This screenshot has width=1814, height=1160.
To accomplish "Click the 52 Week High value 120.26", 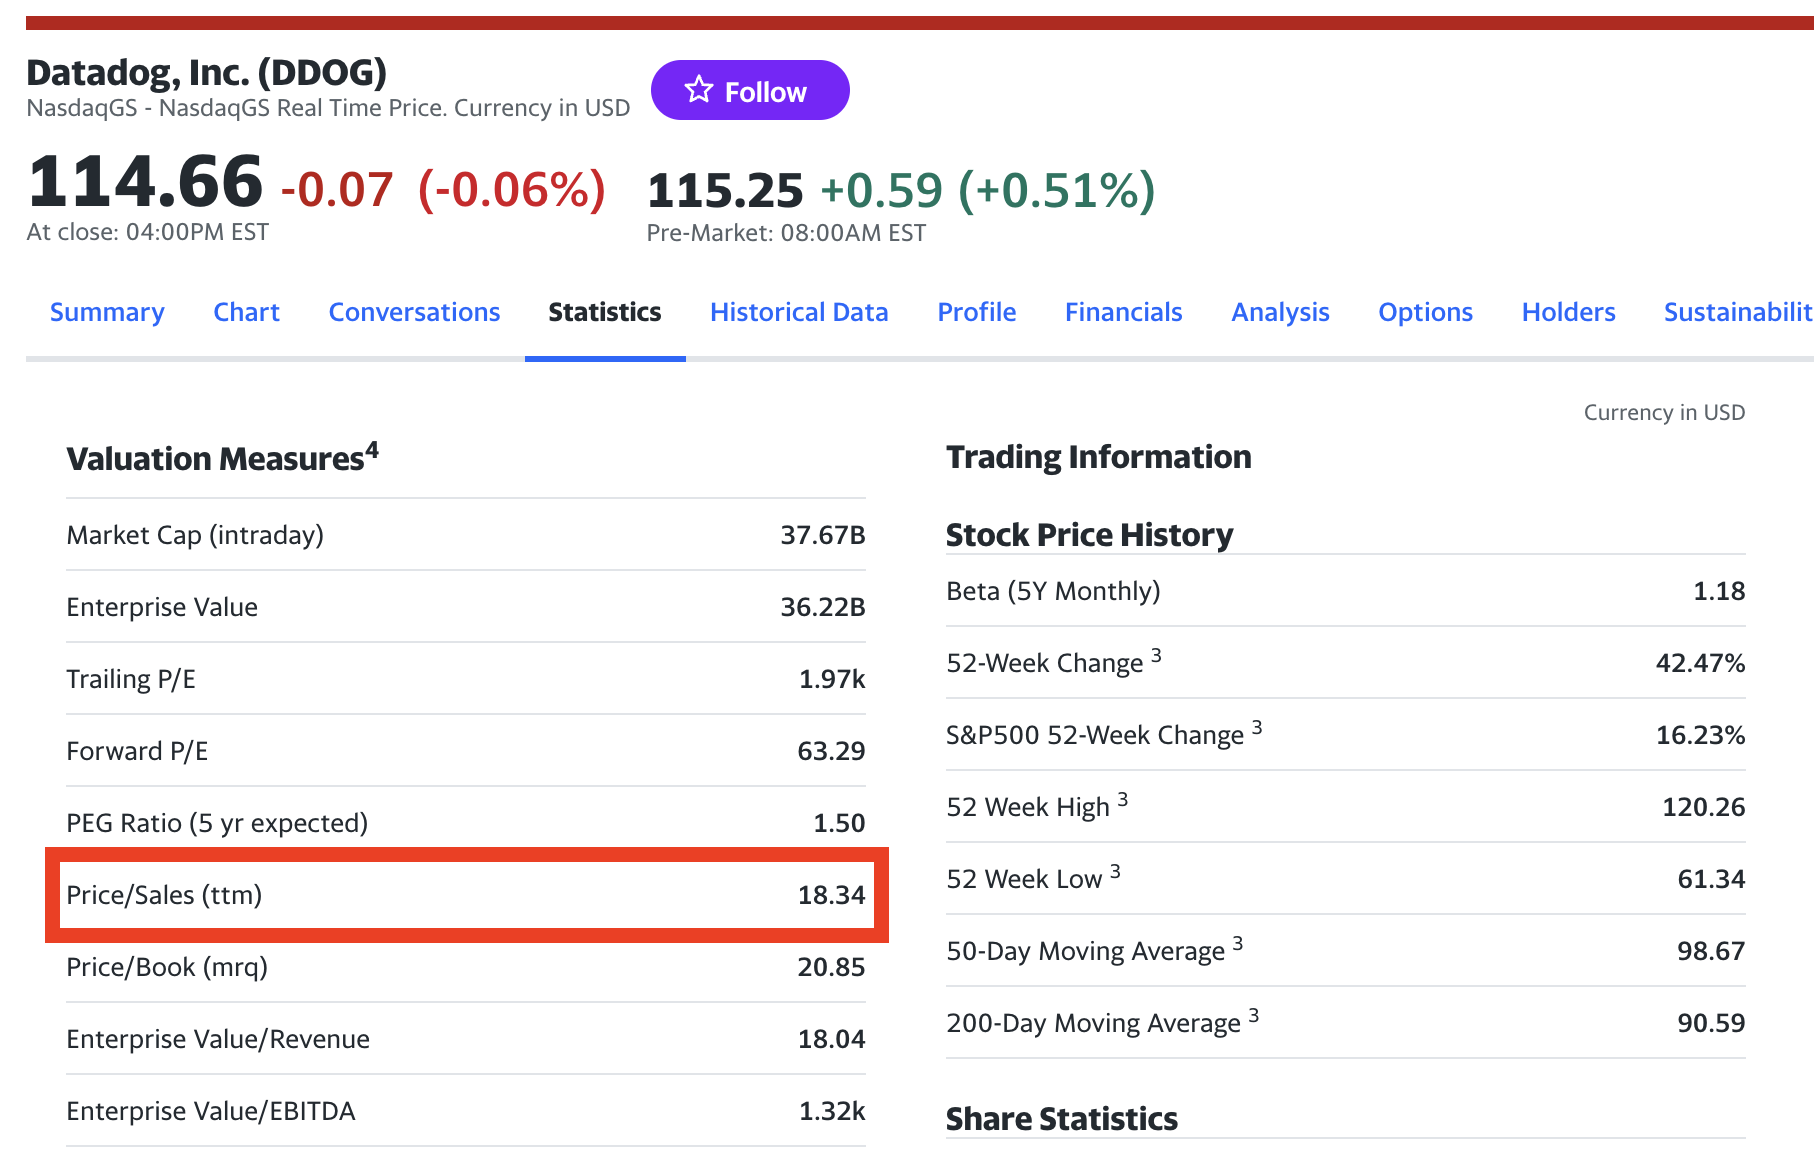I will pos(1703,807).
